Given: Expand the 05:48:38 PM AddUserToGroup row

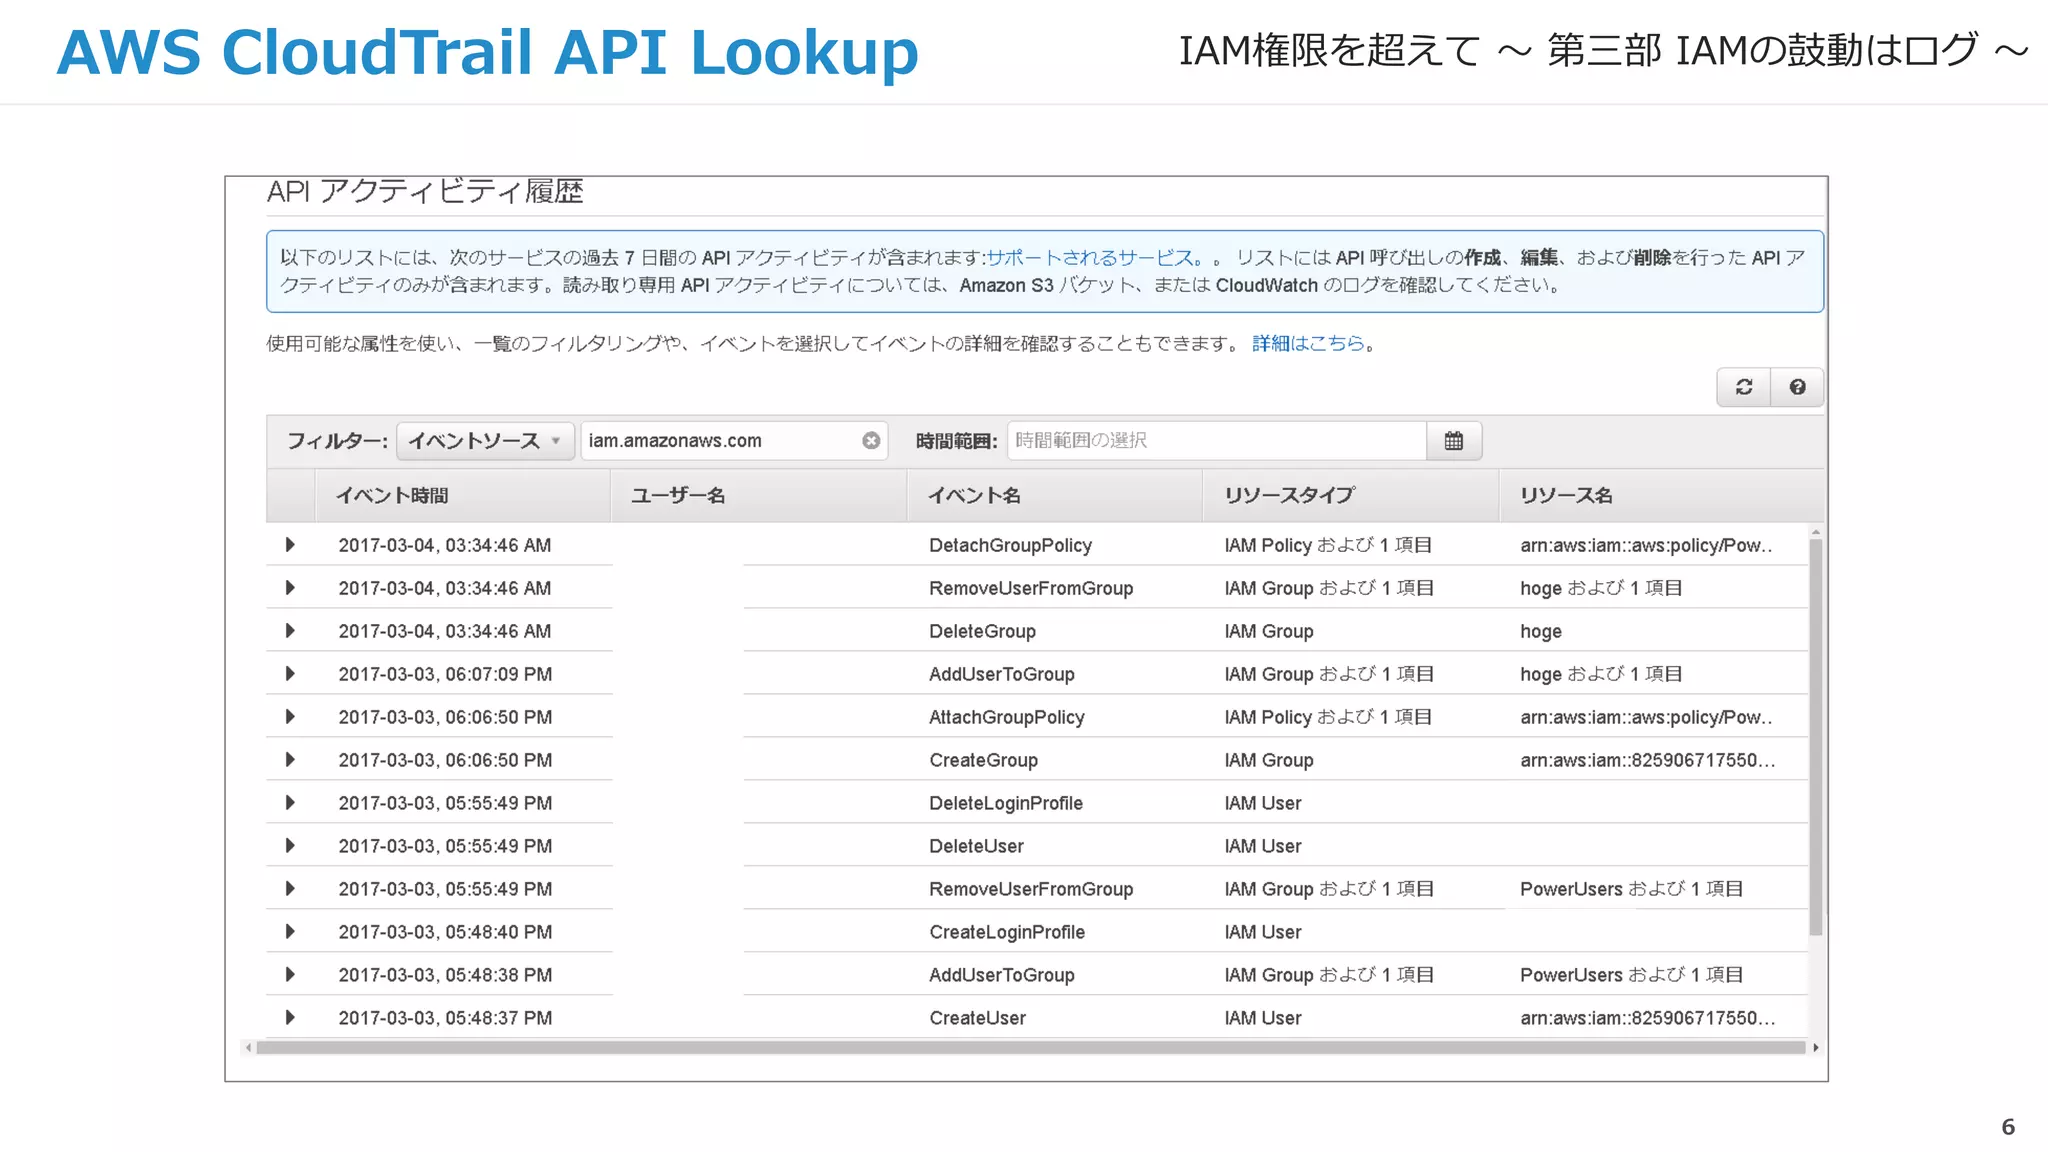Looking at the screenshot, I should tap(290, 975).
